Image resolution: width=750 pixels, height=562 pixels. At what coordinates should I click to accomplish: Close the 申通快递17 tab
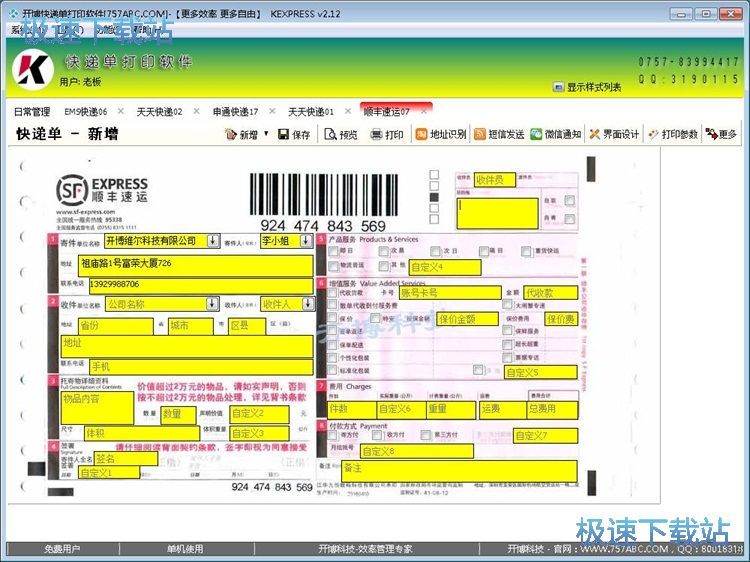click(272, 111)
